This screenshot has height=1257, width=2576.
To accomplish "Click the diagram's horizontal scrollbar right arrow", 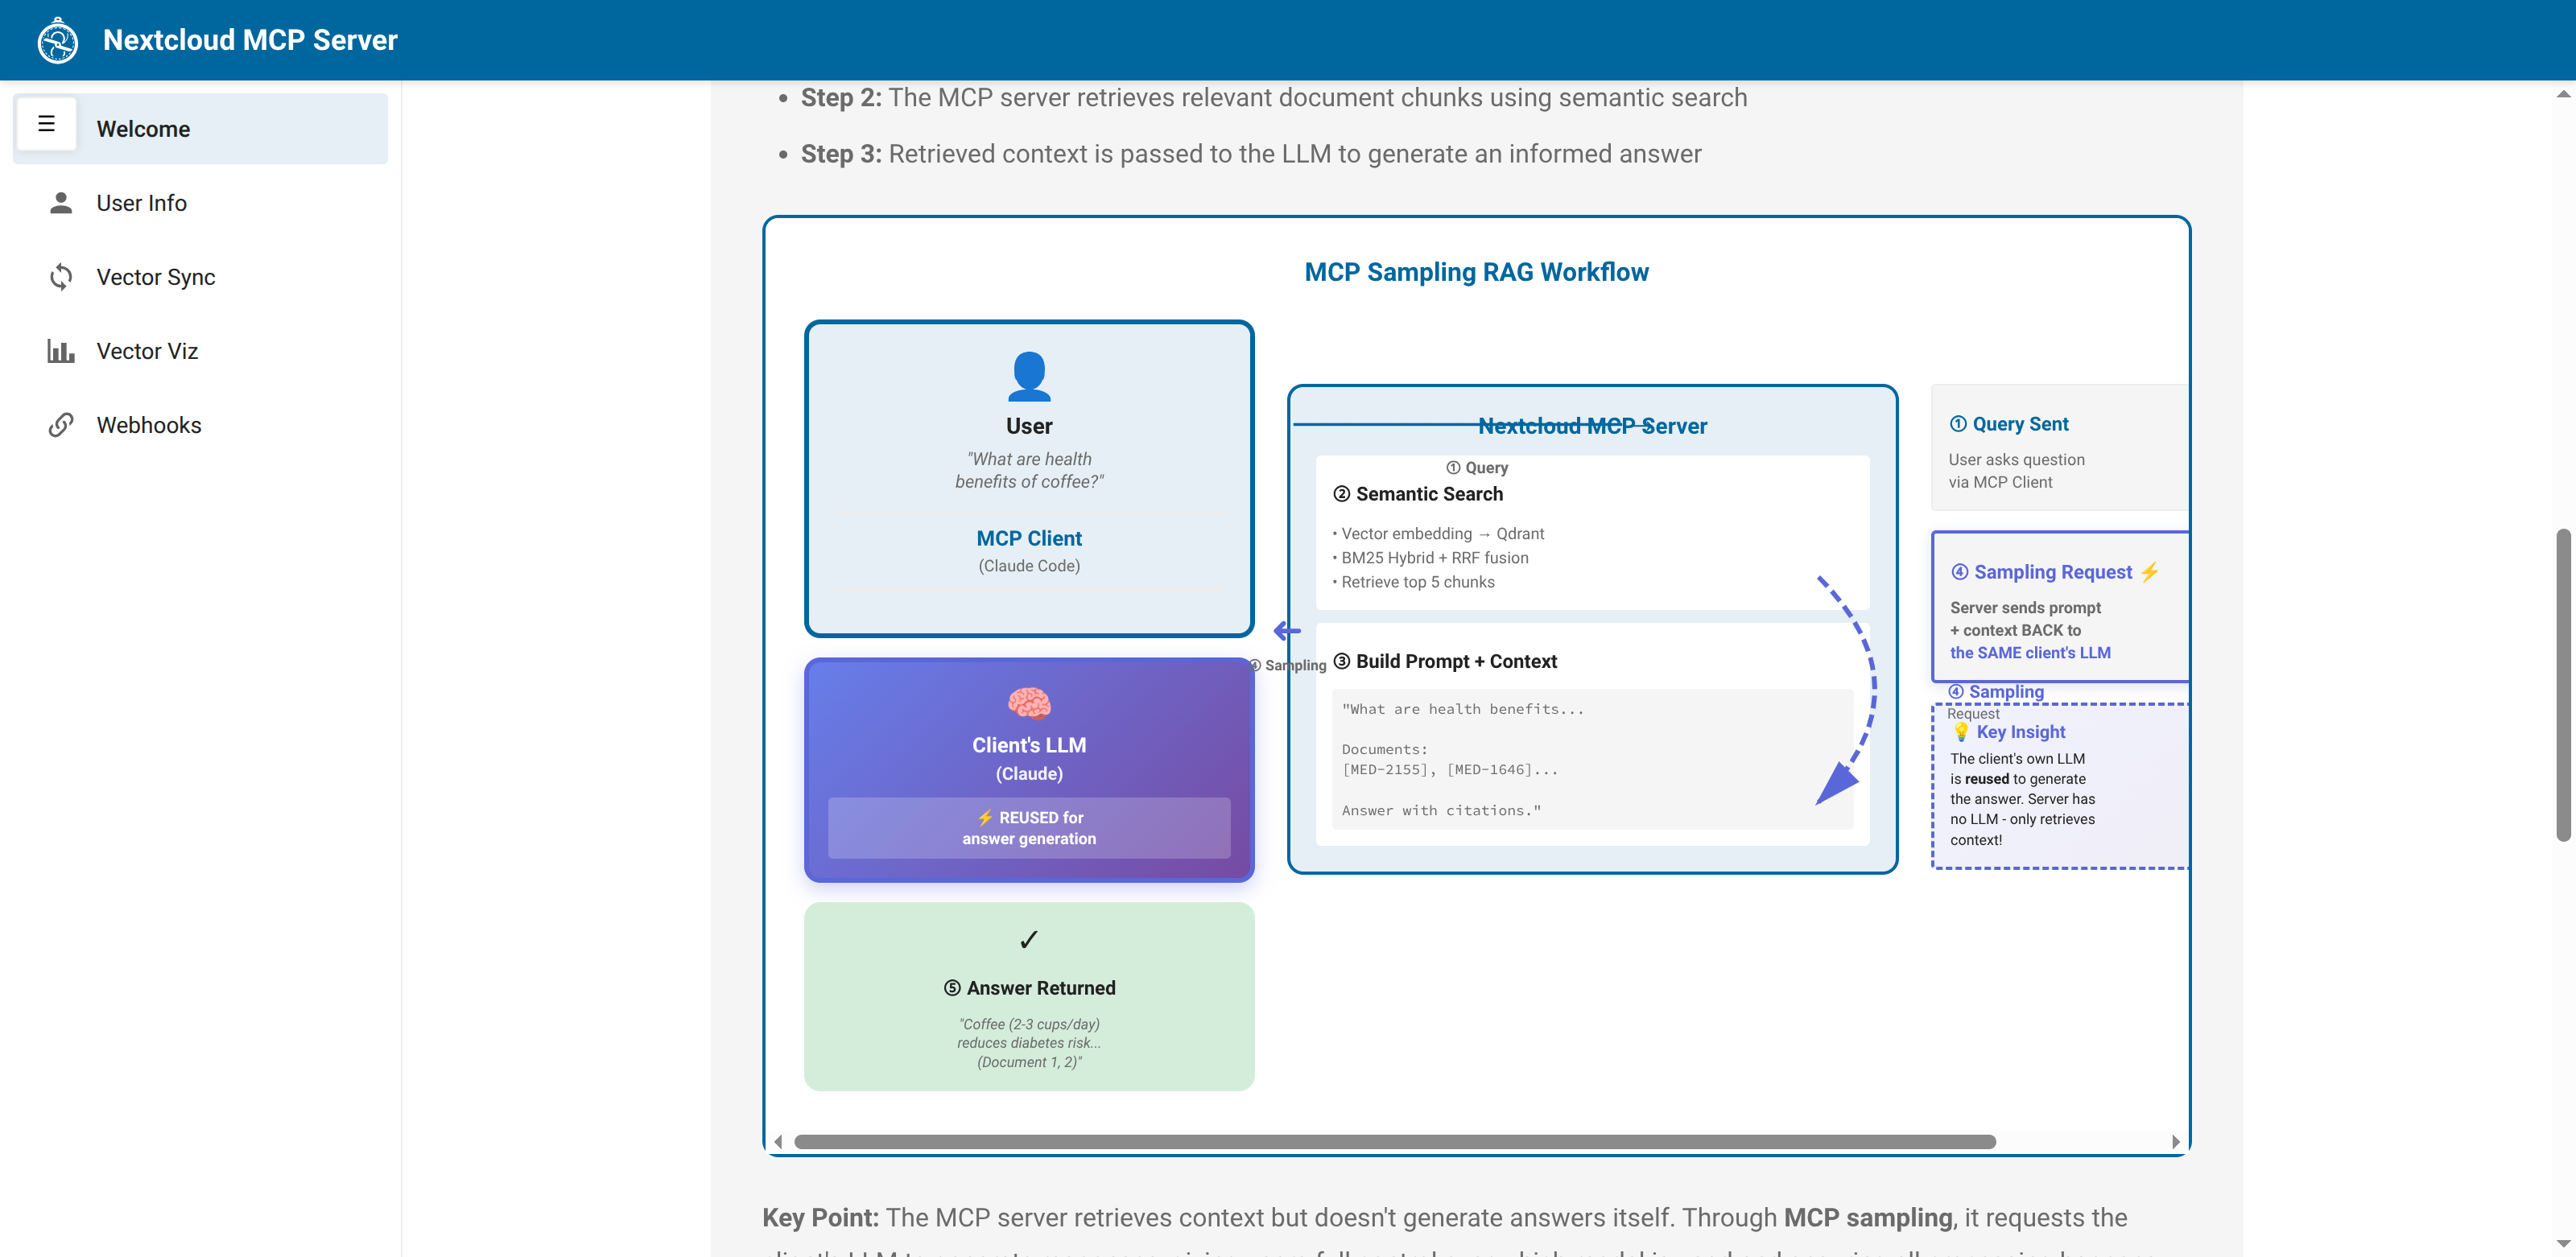I will click(2175, 1142).
